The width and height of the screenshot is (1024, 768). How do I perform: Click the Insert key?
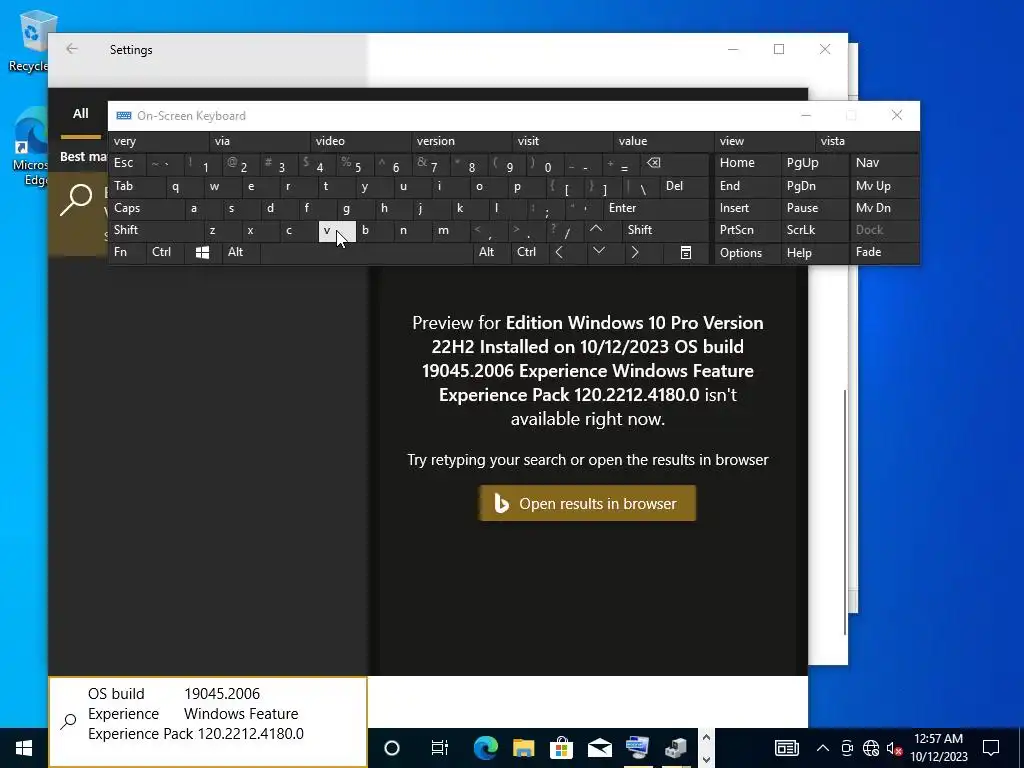click(x=748, y=208)
